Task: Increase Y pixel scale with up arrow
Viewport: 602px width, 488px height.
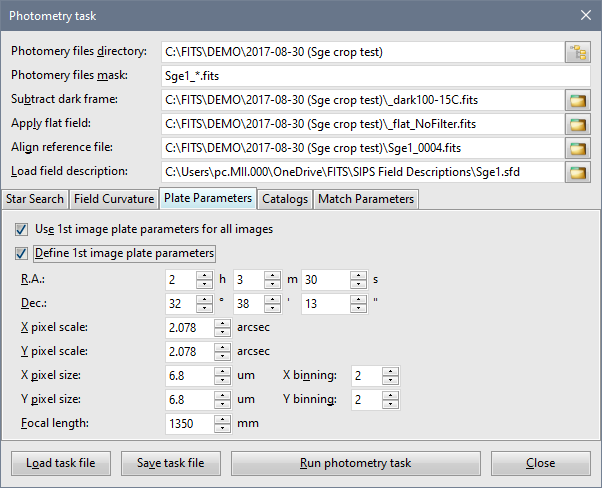Action: (222, 347)
